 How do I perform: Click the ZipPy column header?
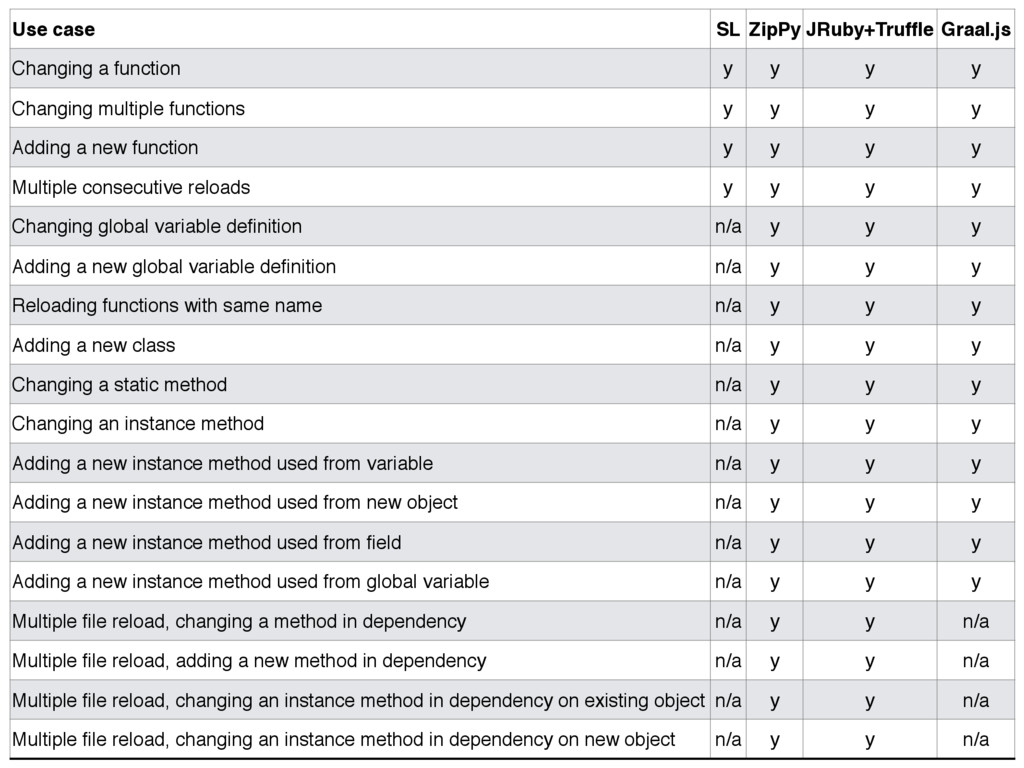[774, 29]
